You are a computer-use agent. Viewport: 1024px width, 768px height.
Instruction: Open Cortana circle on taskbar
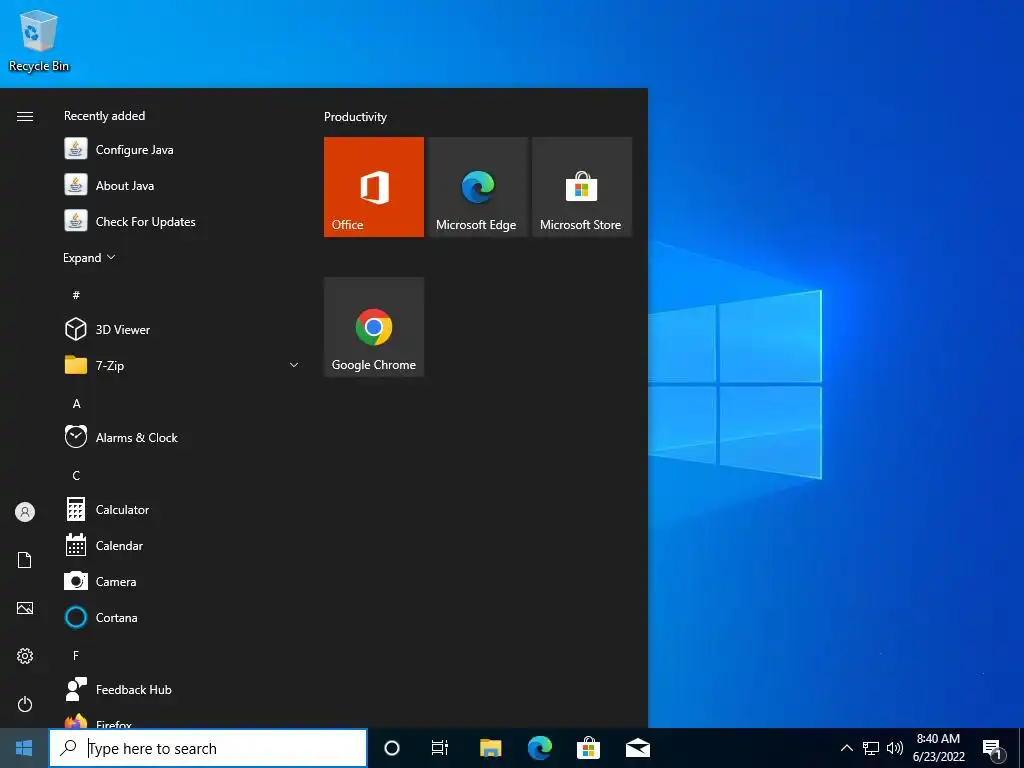click(392, 748)
